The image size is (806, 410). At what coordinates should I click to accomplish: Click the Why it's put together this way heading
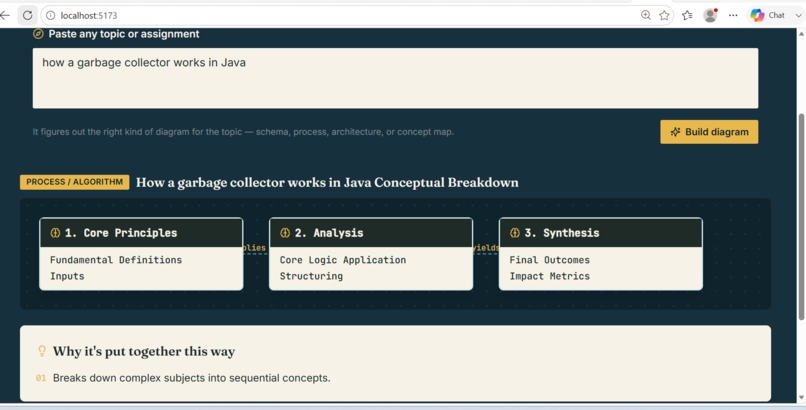[x=144, y=352]
